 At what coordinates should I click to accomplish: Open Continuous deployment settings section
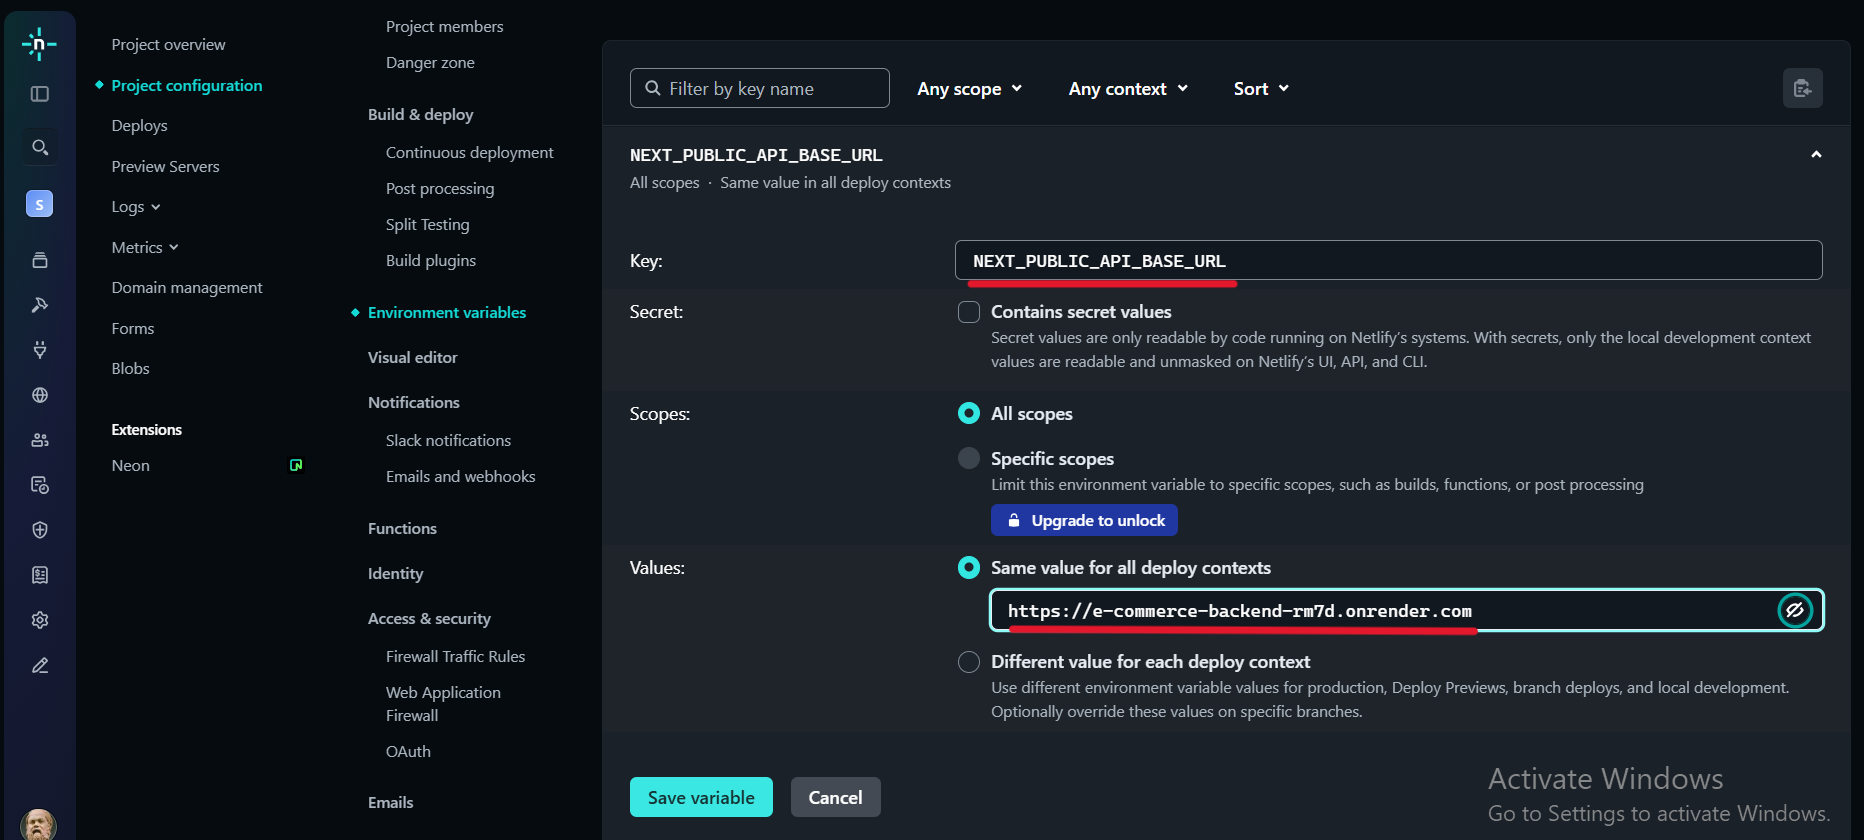point(469,152)
